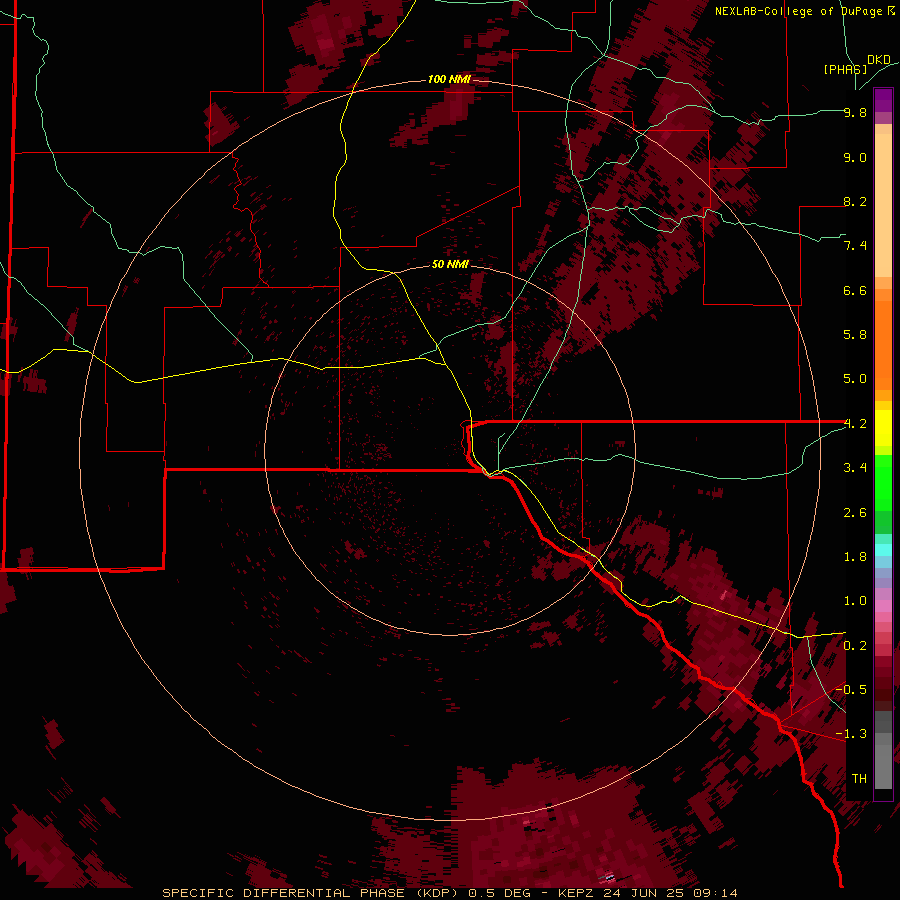The image size is (900, 900).
Task: Pick the cyan segment of the color bar
Action: tap(883, 550)
